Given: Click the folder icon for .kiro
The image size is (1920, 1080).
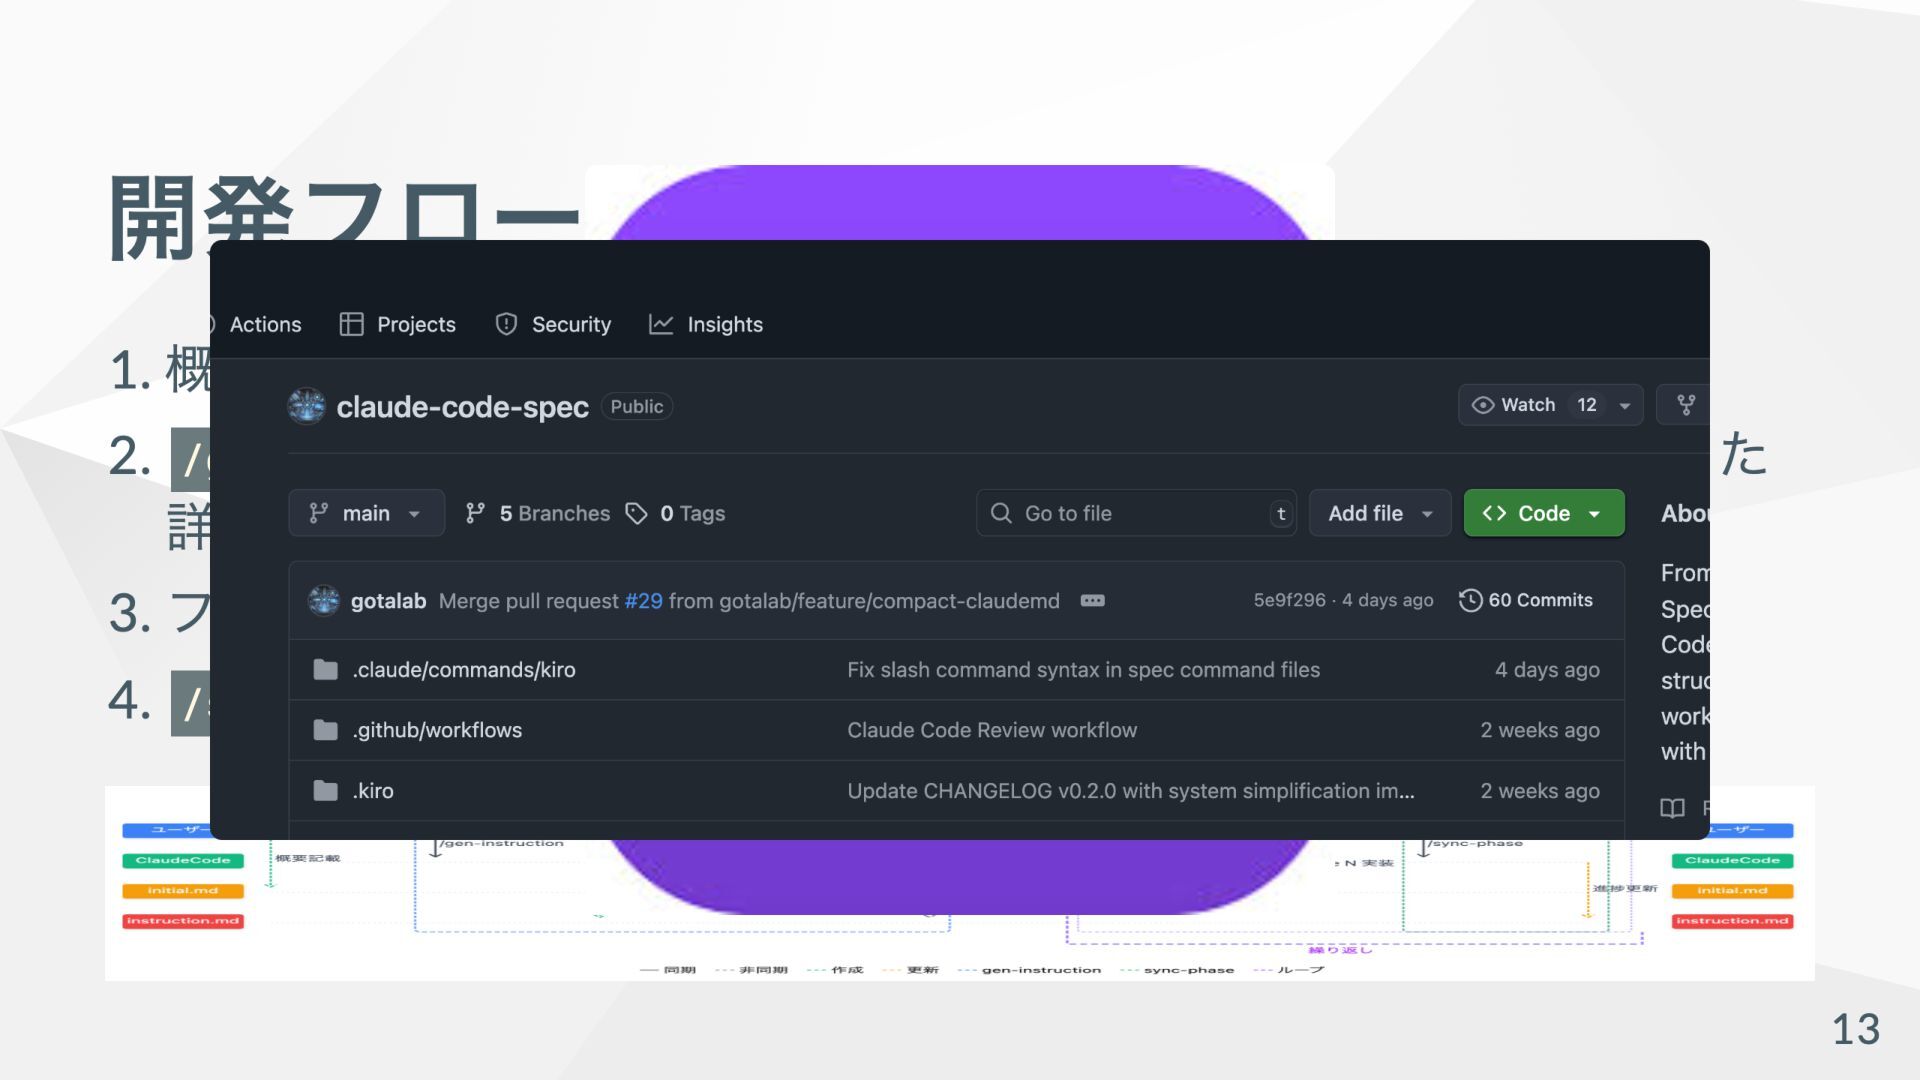Looking at the screenshot, I should click(x=325, y=791).
